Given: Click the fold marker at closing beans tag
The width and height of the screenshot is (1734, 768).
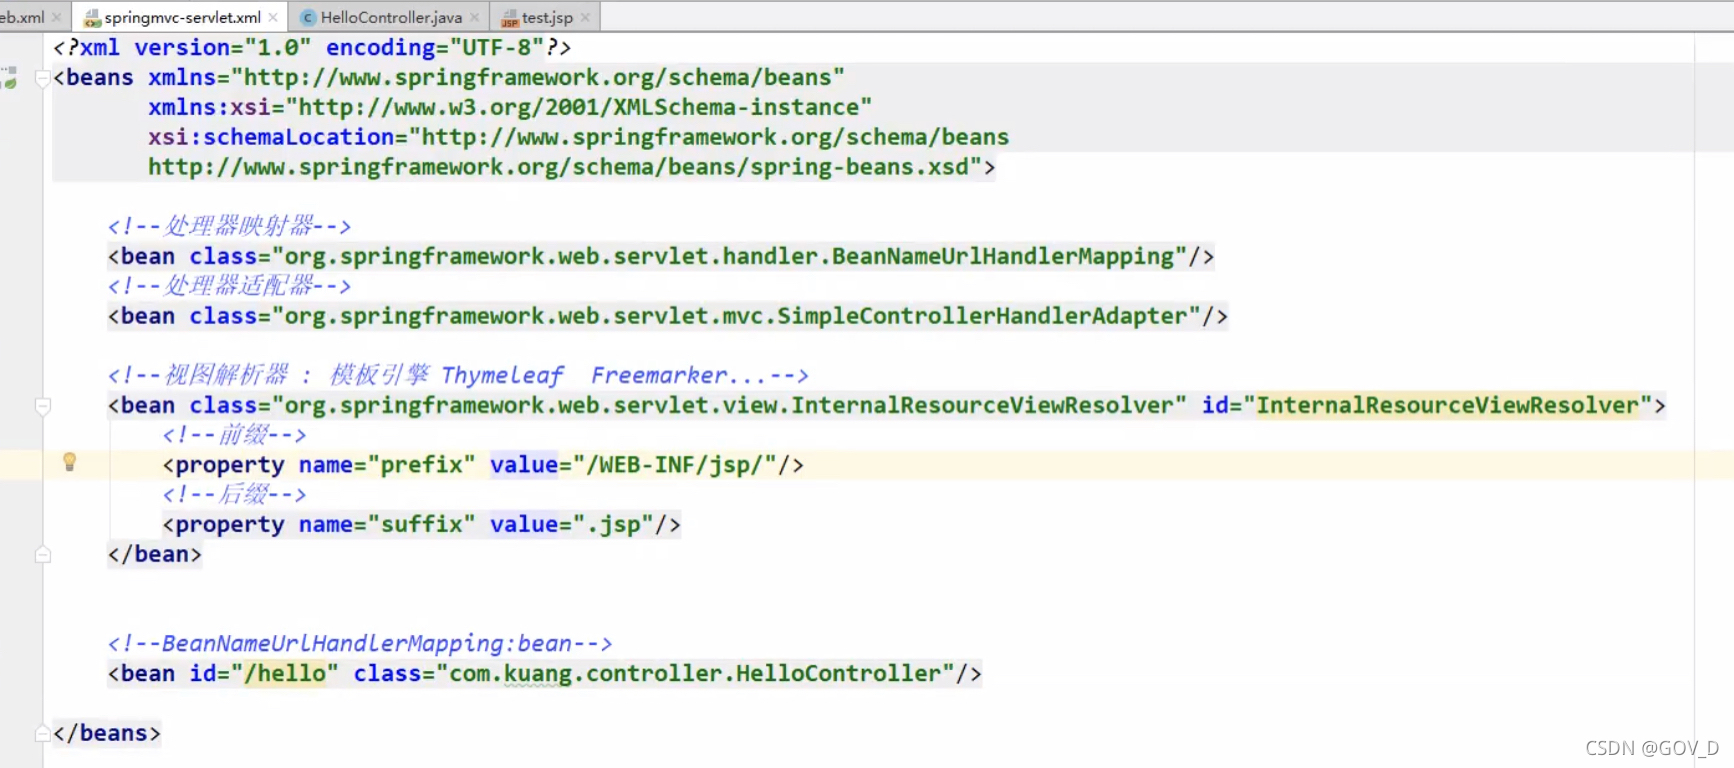Looking at the screenshot, I should (x=42, y=733).
